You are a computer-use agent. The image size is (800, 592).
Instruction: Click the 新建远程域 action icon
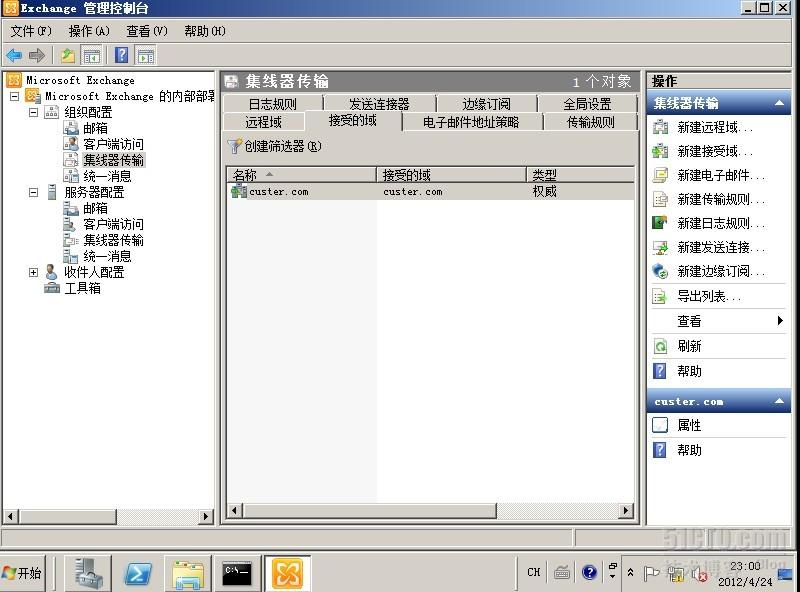660,127
